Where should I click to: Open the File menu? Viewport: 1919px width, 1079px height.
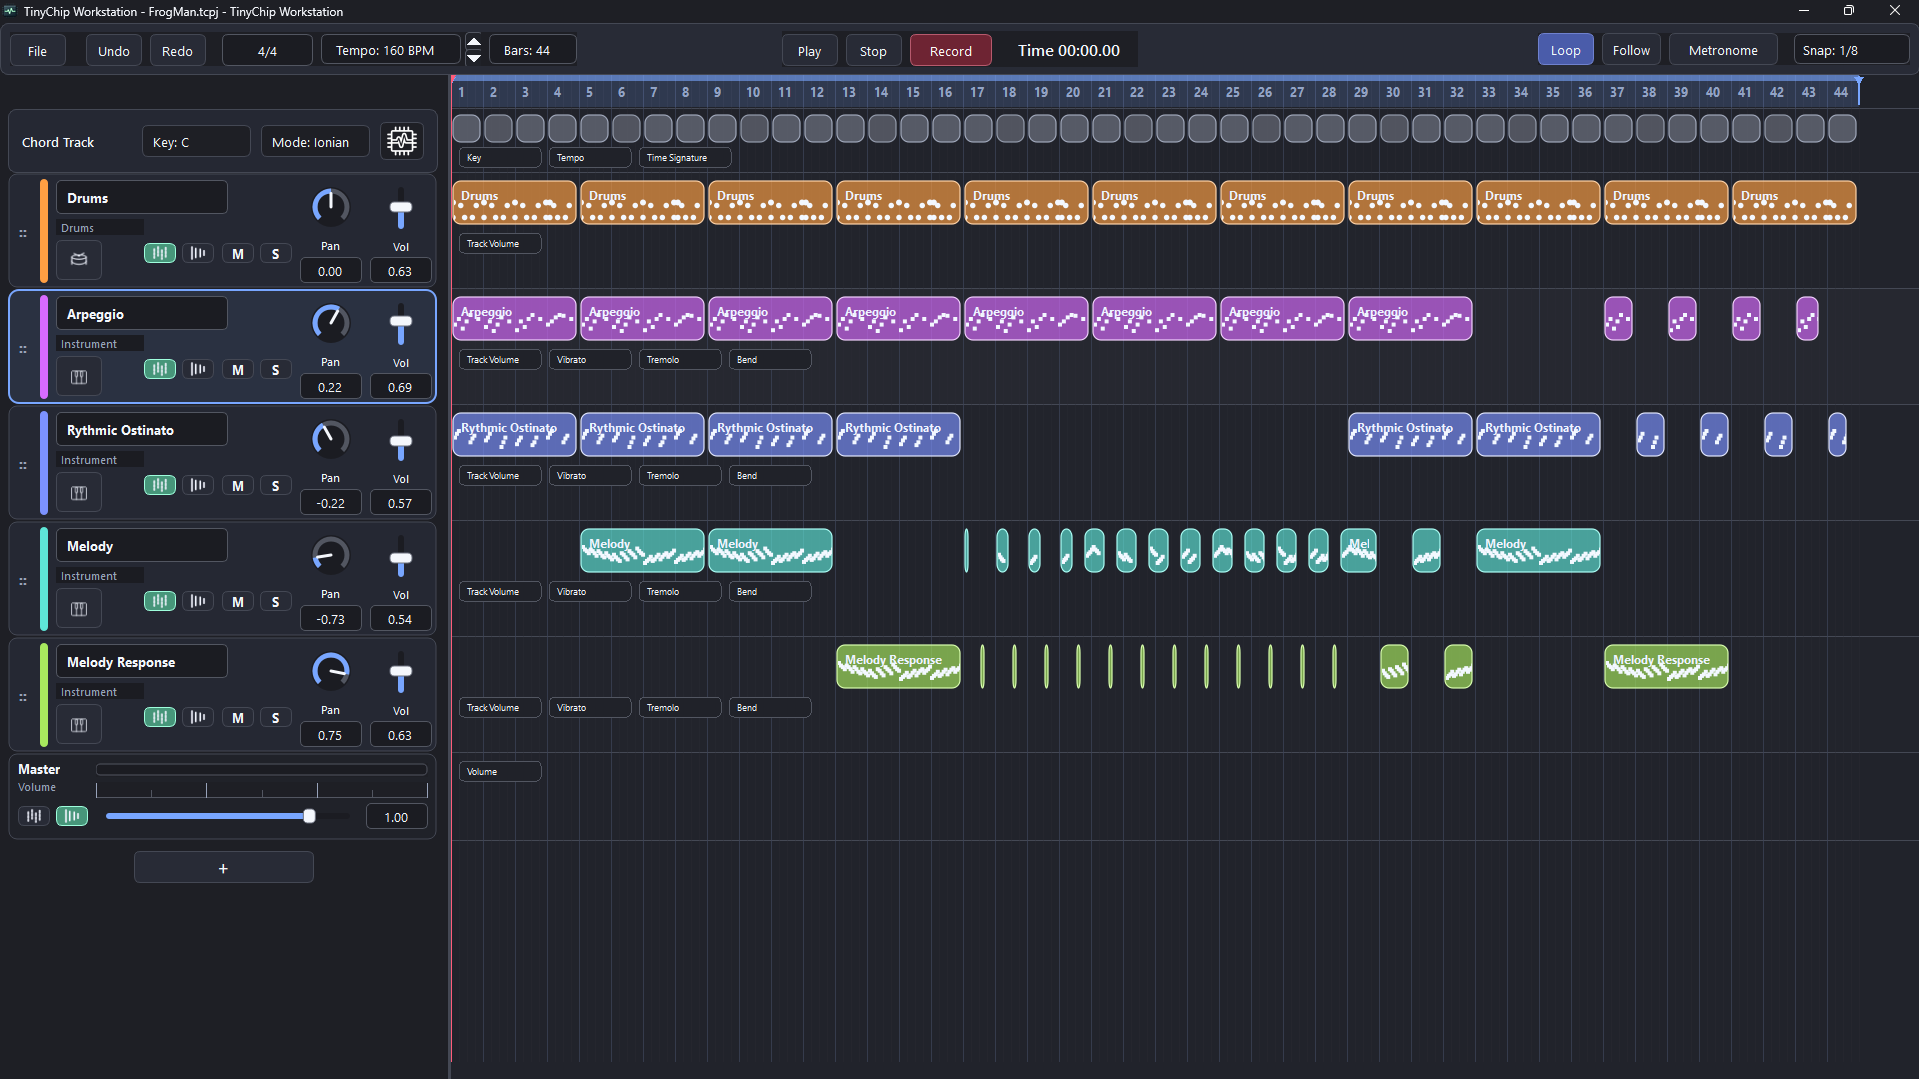click(x=37, y=51)
